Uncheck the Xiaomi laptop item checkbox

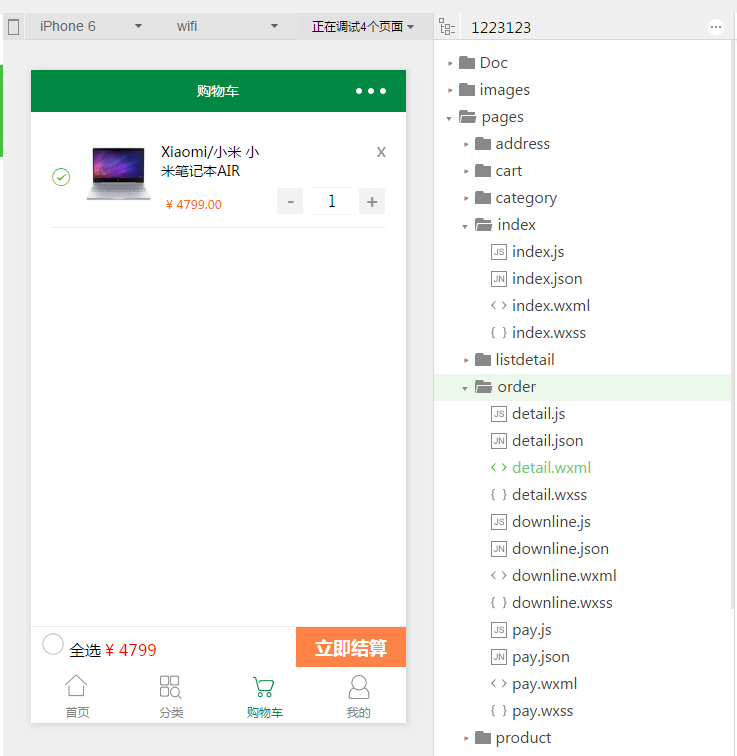pyautogui.click(x=61, y=177)
